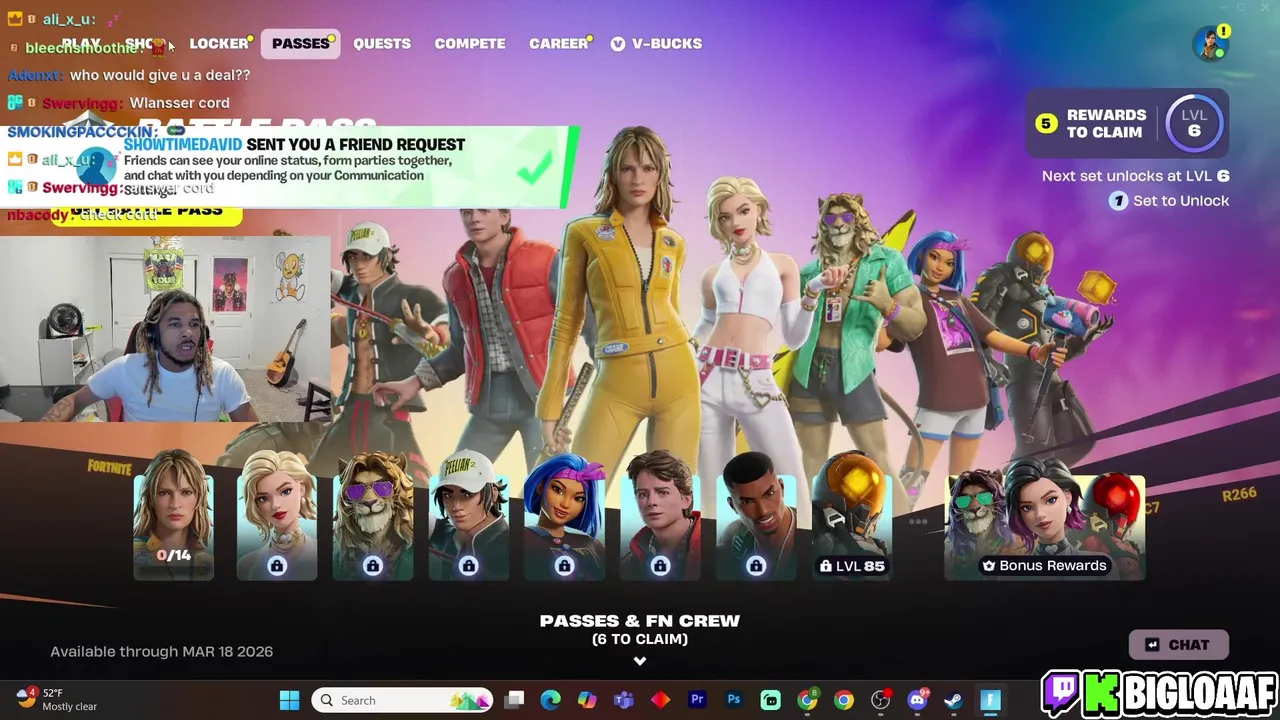Open the second Google Chrome taskbar icon
This screenshot has height=720, width=1280.
click(x=844, y=700)
